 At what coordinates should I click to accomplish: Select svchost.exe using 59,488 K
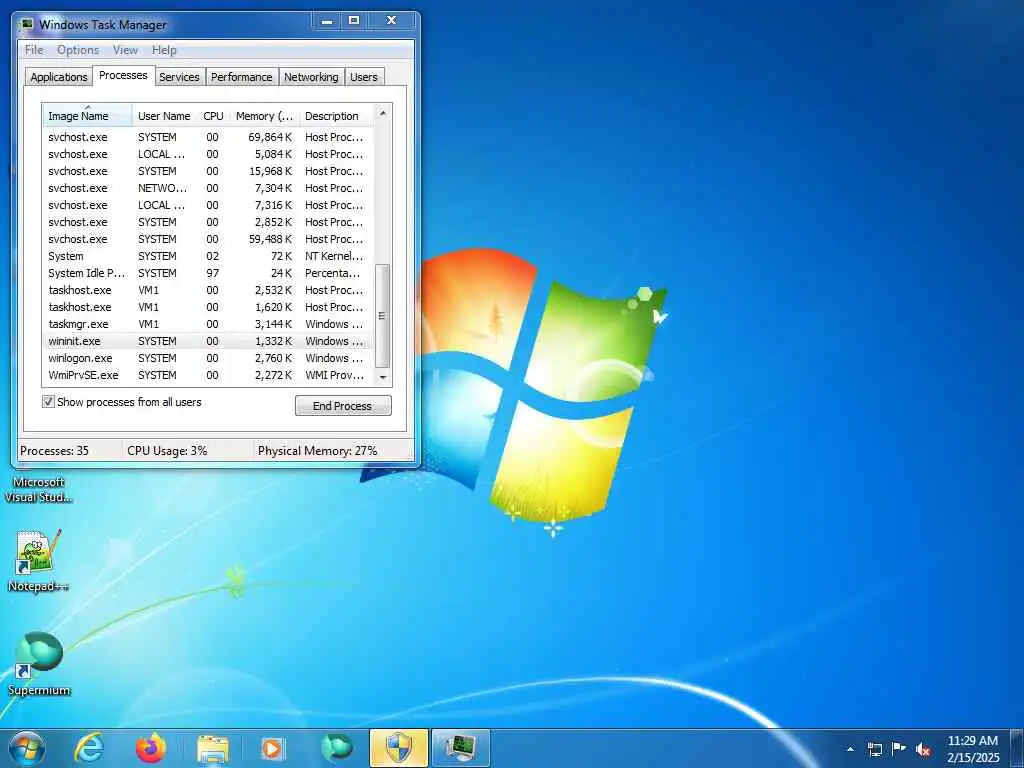click(209, 239)
